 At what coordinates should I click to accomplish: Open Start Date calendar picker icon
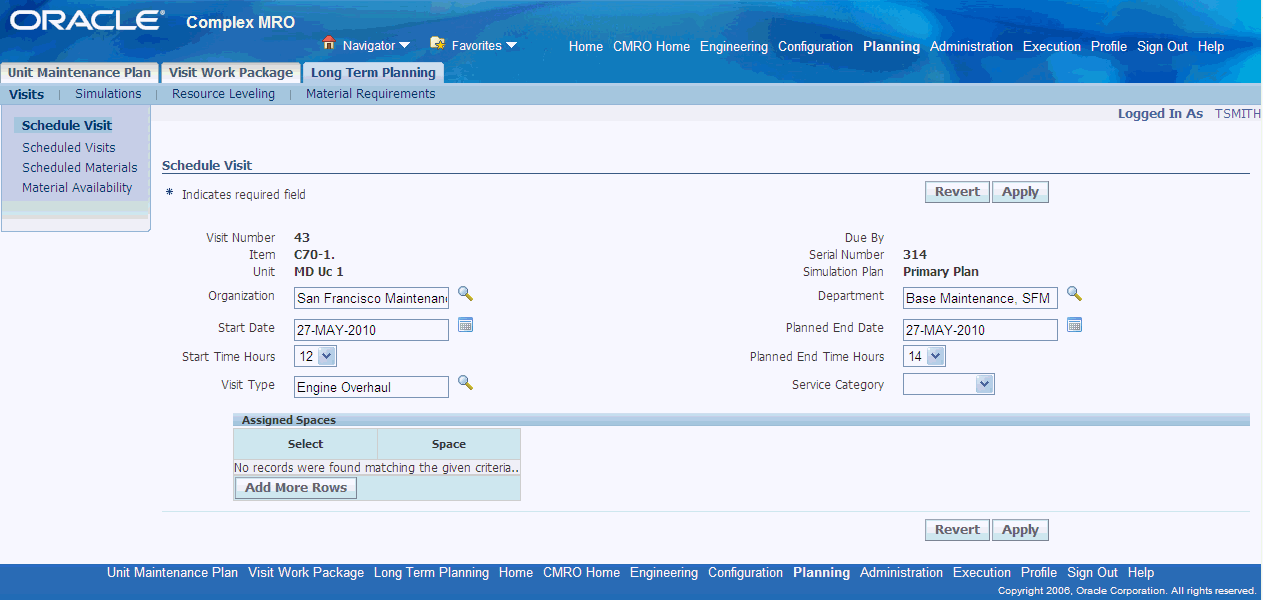point(465,325)
